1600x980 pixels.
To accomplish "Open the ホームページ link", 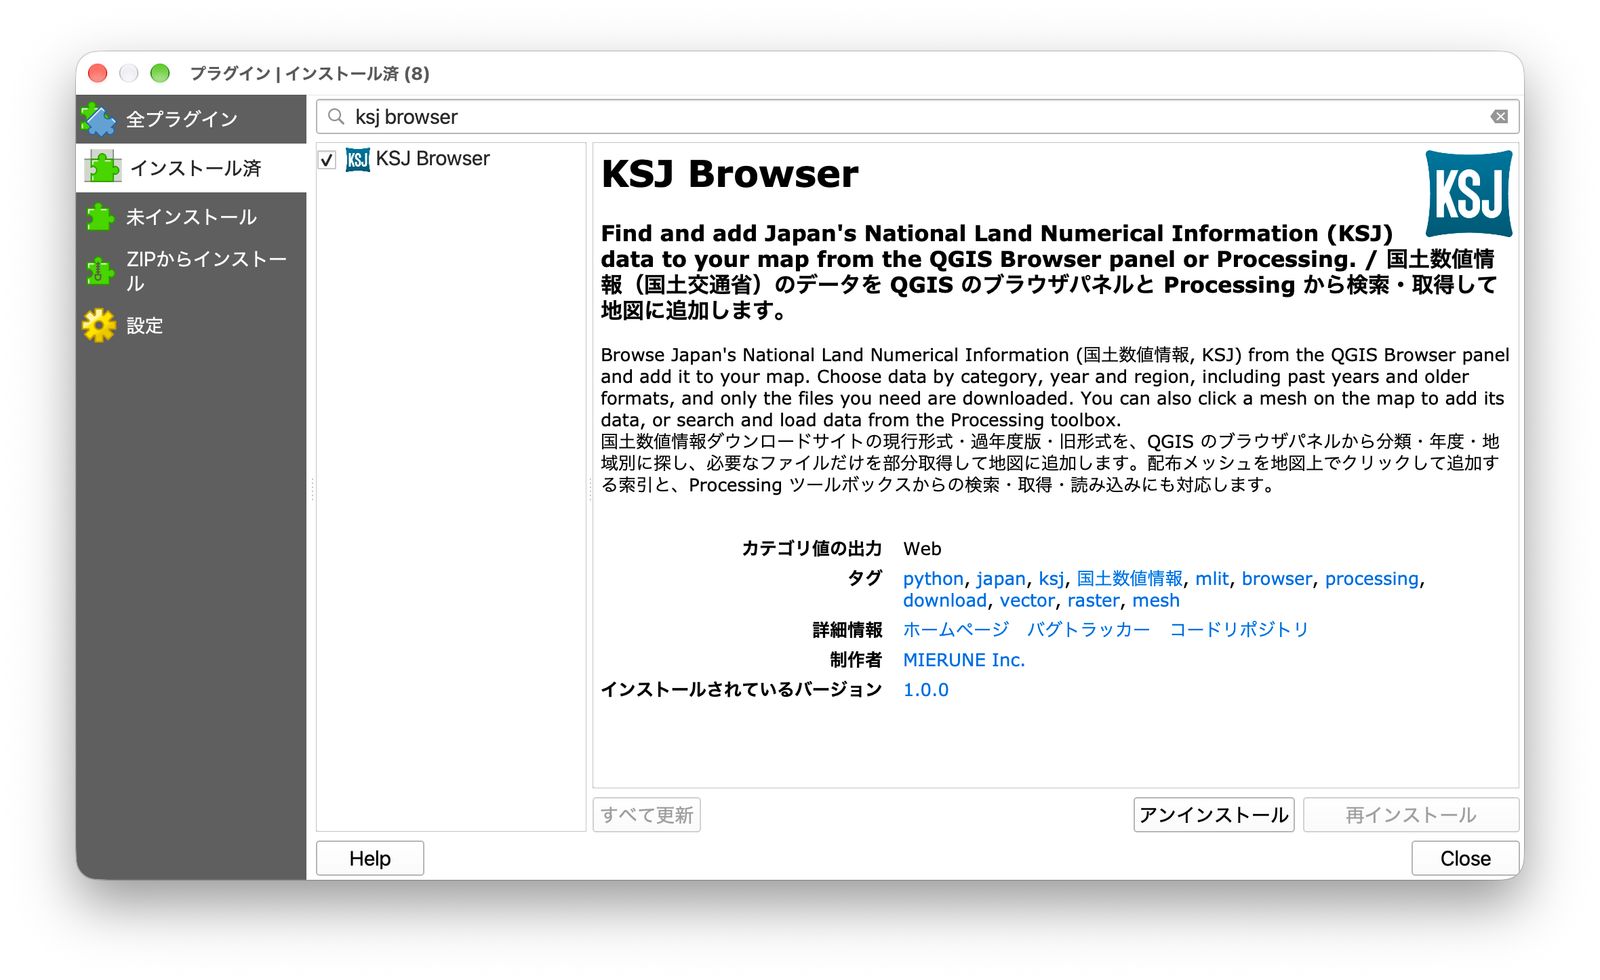I will pos(956,630).
